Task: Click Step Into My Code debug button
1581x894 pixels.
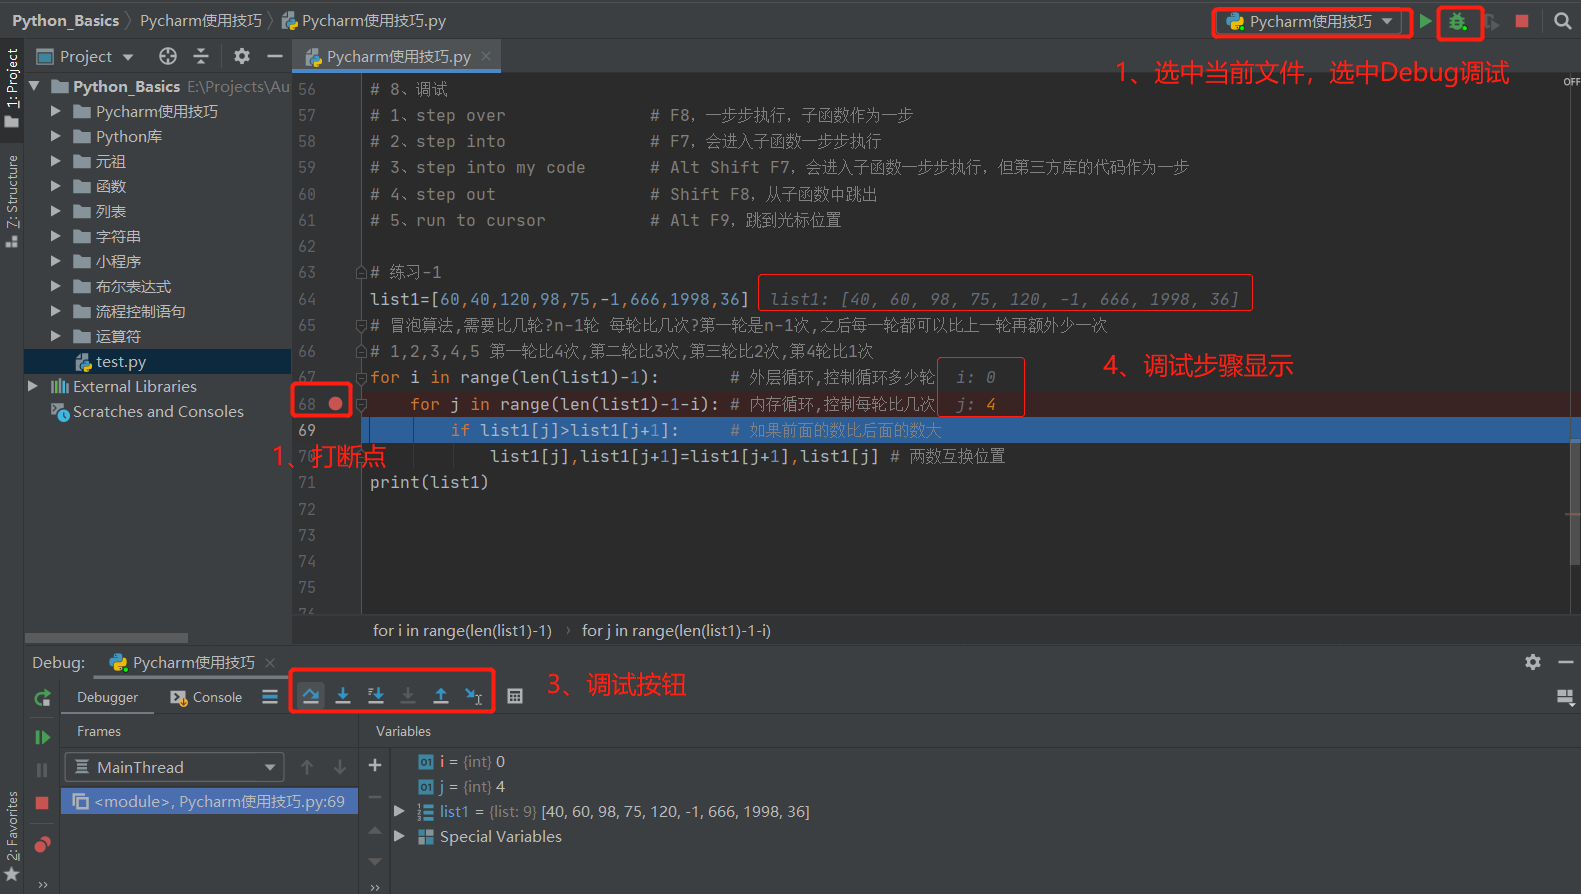Action: pos(376,696)
